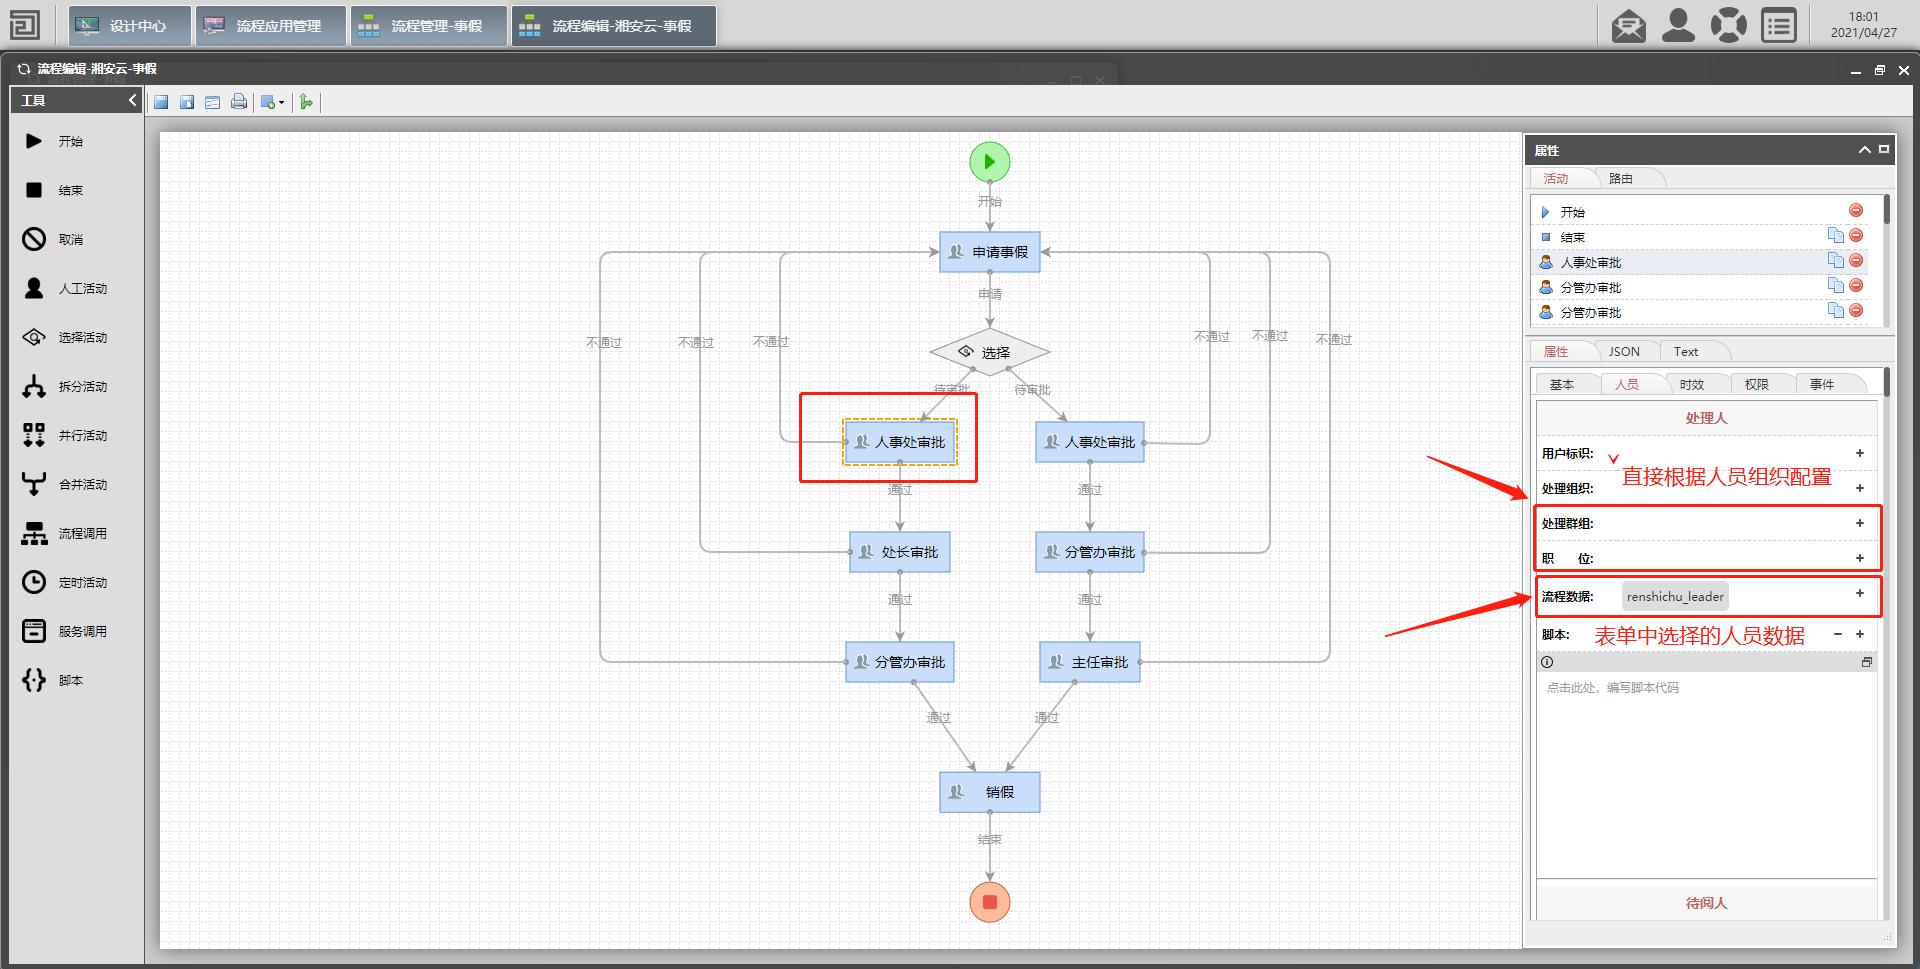Pop out the 属性 panel with the square icon
The height and width of the screenshot is (969, 1920).
point(1884,149)
